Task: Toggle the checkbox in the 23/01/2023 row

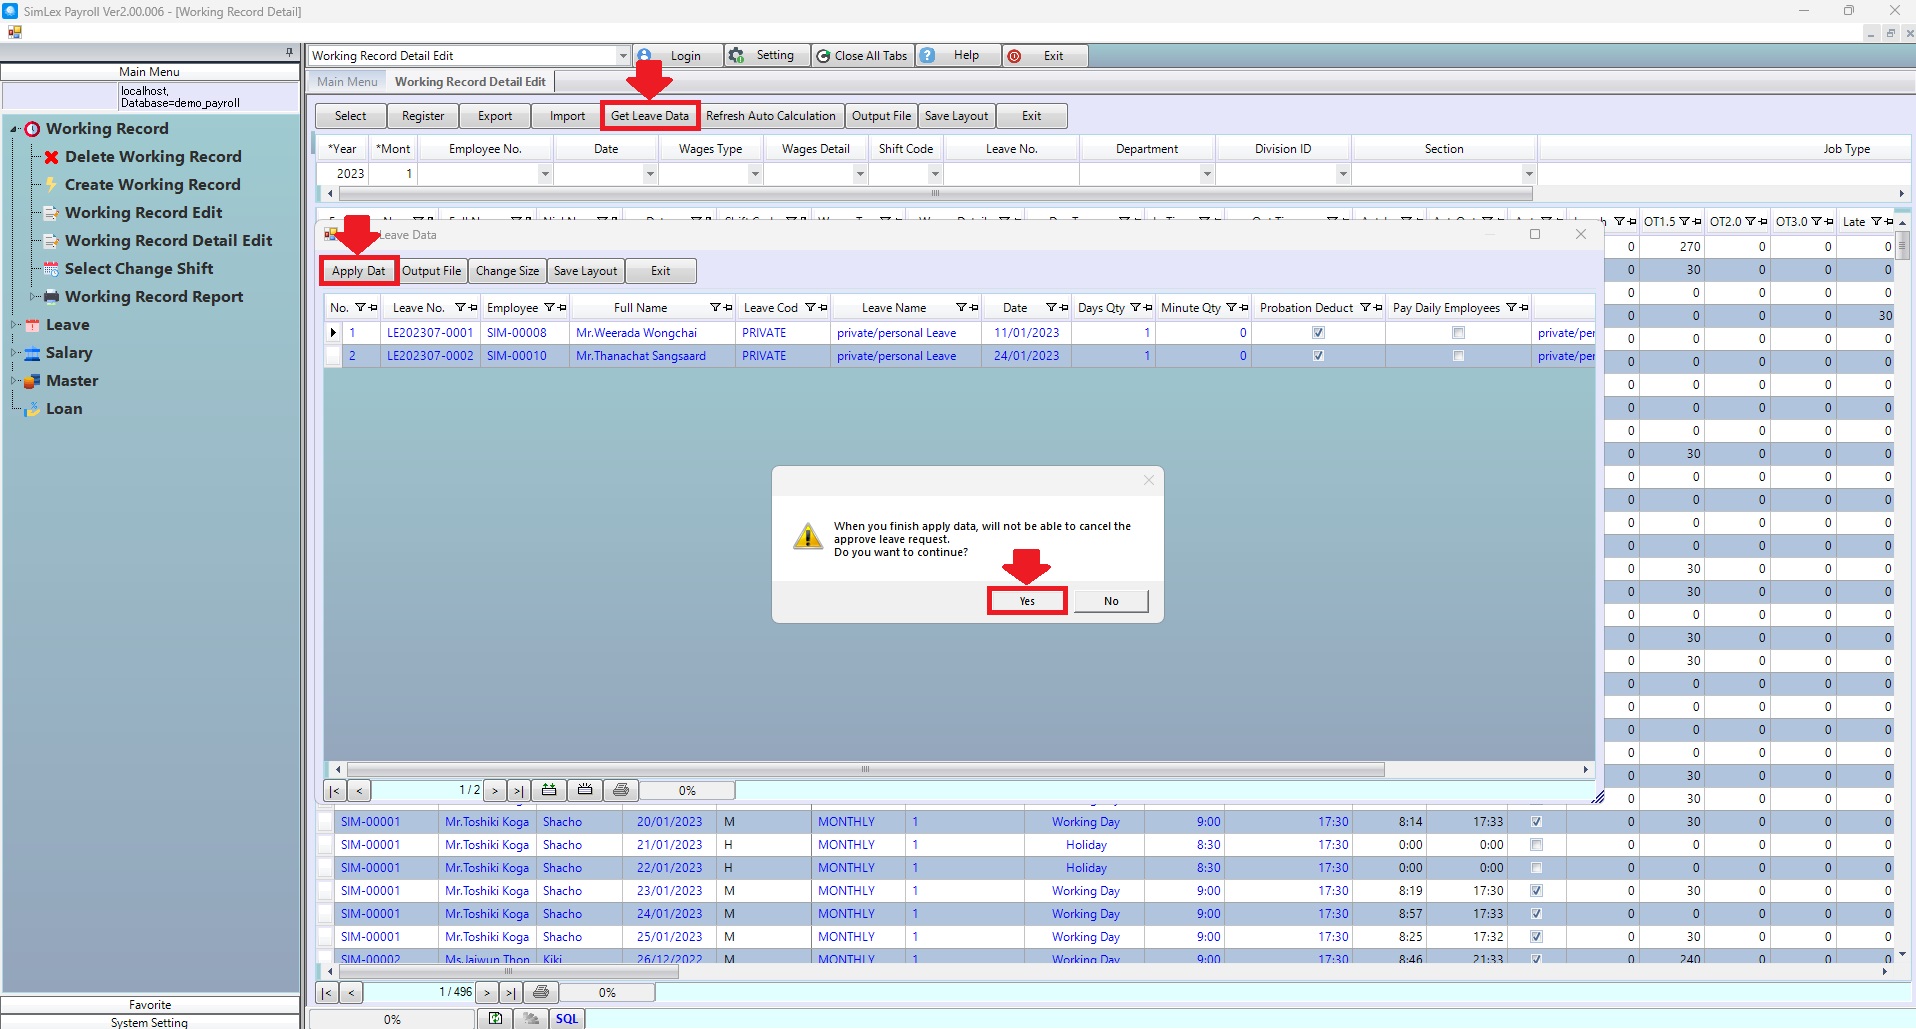Action: (x=1536, y=891)
